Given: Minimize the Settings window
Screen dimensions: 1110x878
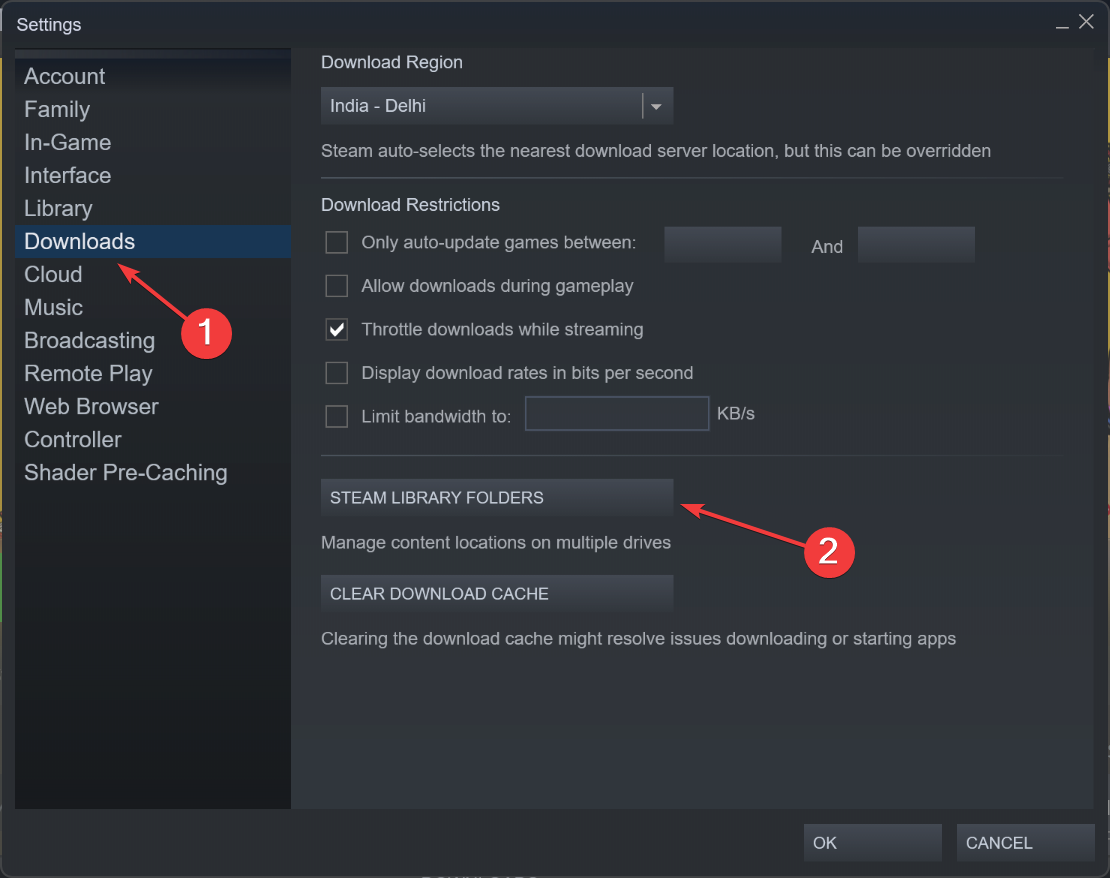Looking at the screenshot, I should 1062,25.
